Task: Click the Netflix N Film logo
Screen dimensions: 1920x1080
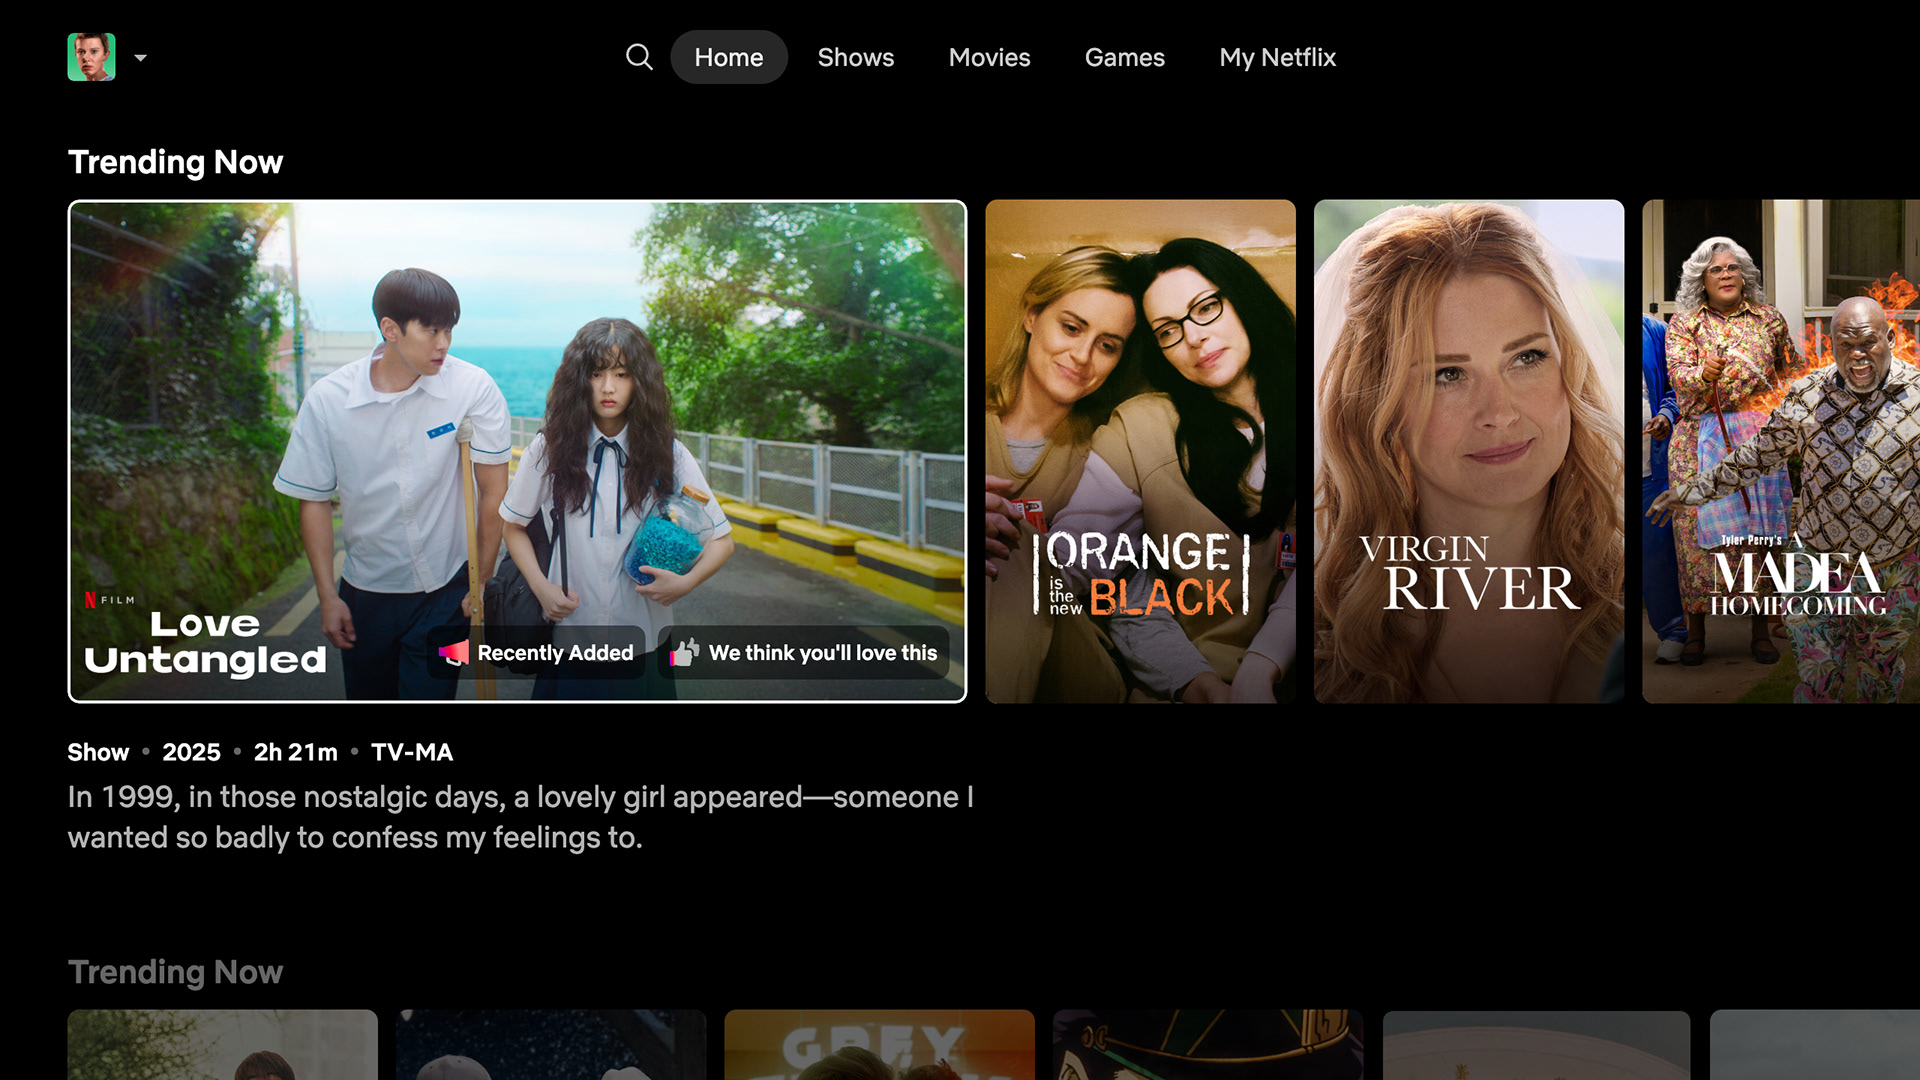Action: (110, 600)
